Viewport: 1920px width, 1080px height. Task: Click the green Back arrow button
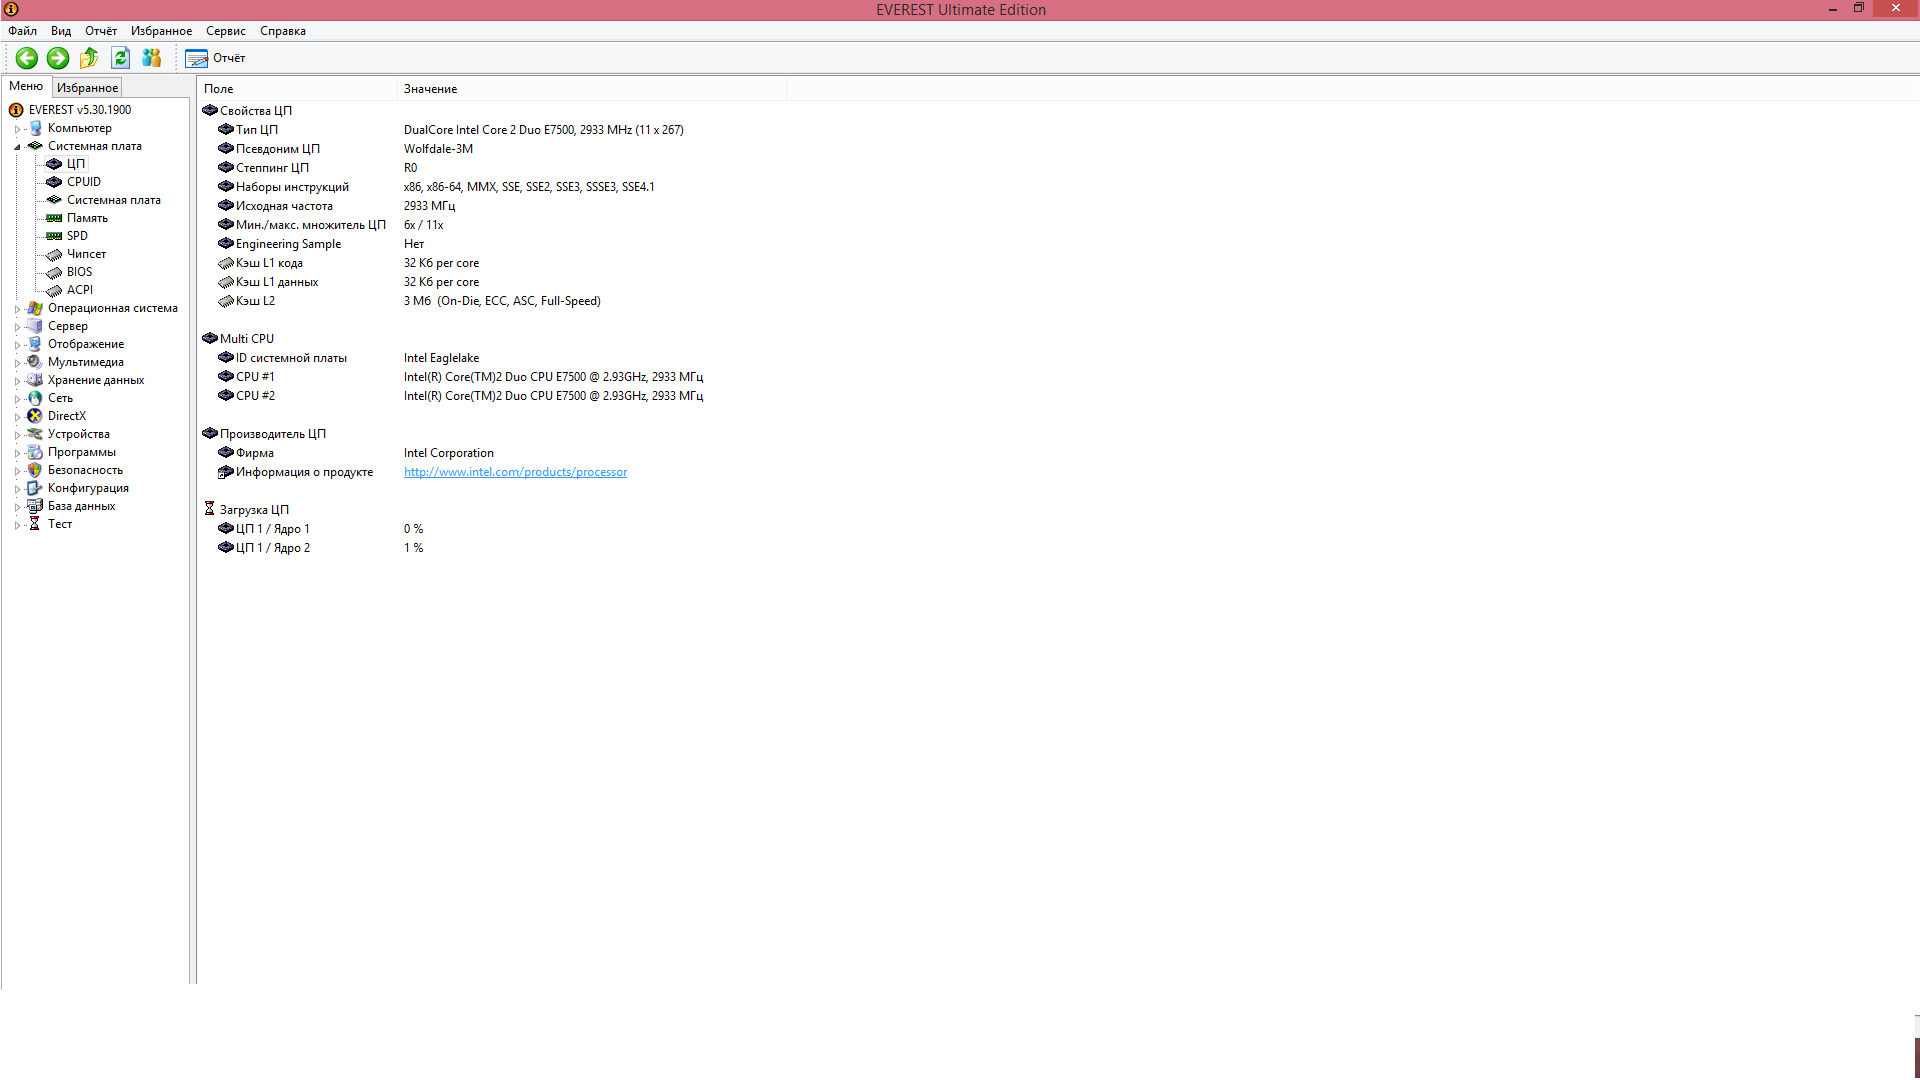pyautogui.click(x=27, y=58)
